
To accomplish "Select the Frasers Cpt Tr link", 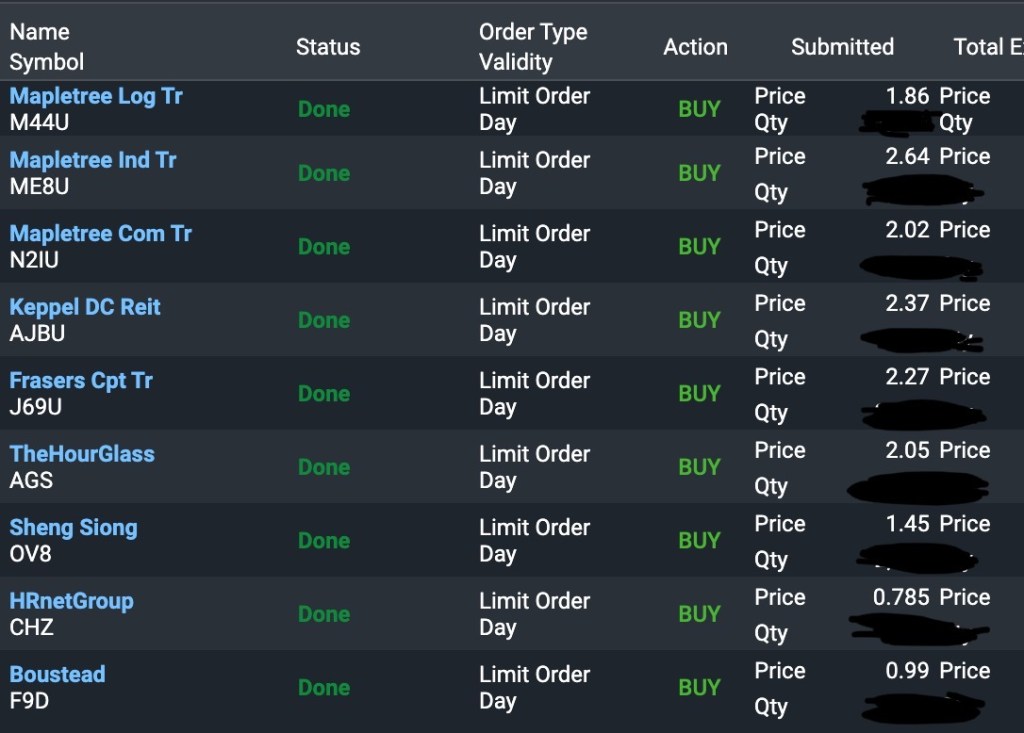I will pyautogui.click(x=81, y=381).
